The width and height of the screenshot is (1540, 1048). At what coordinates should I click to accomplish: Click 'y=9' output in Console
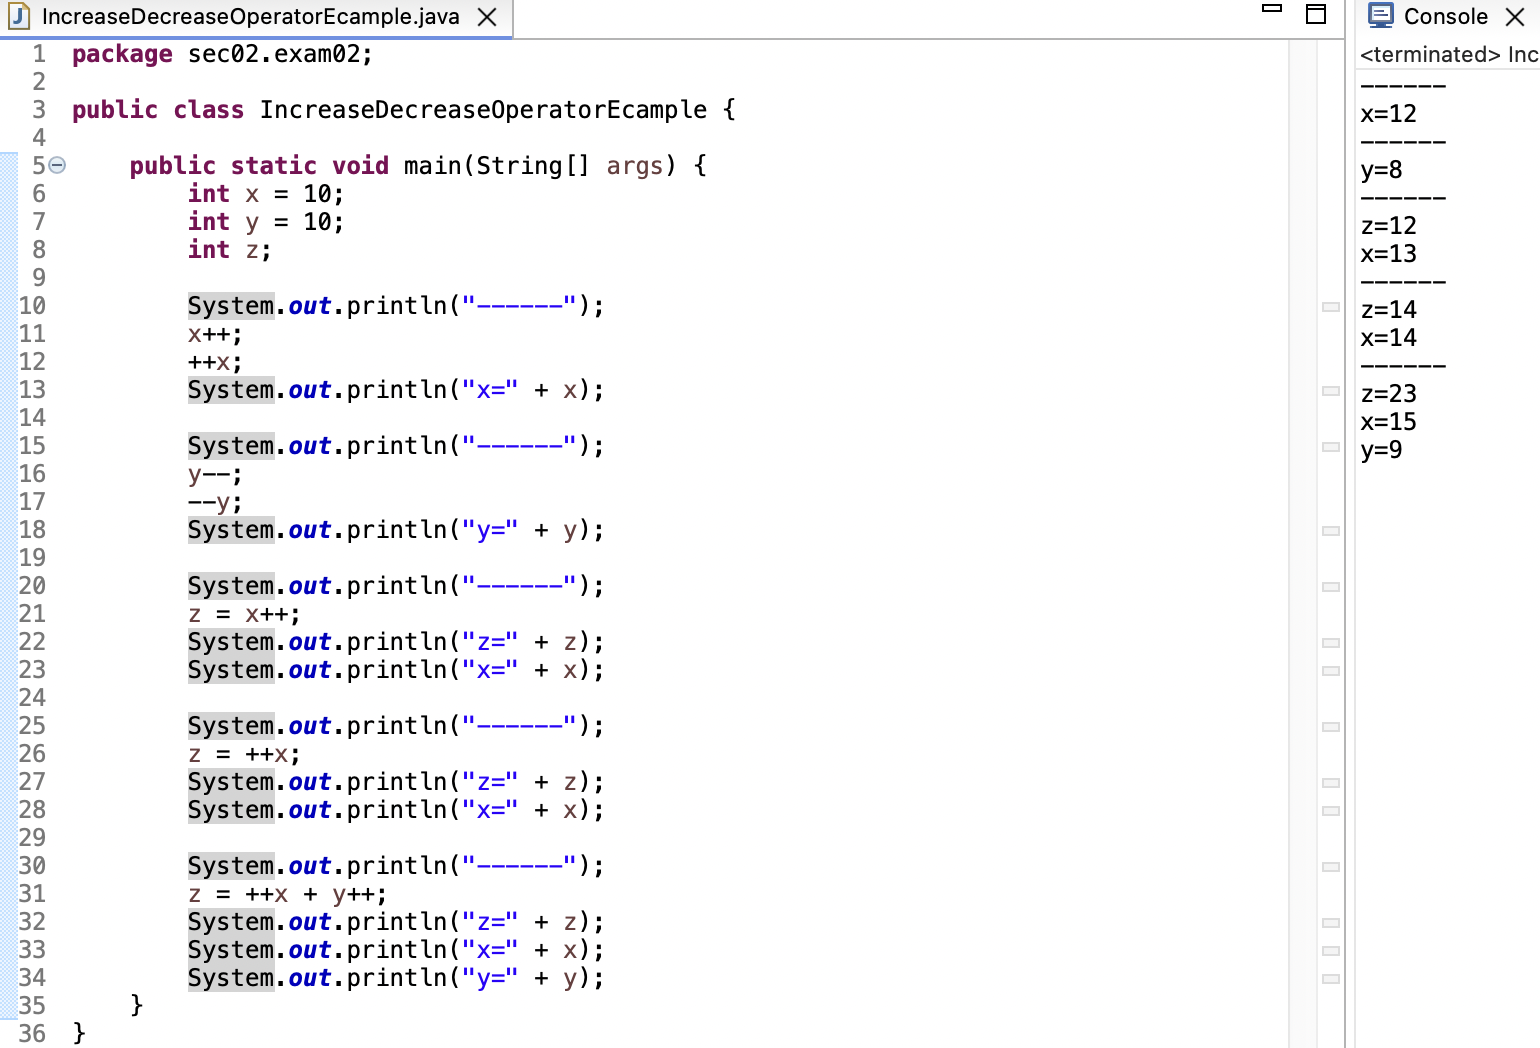tap(1381, 451)
